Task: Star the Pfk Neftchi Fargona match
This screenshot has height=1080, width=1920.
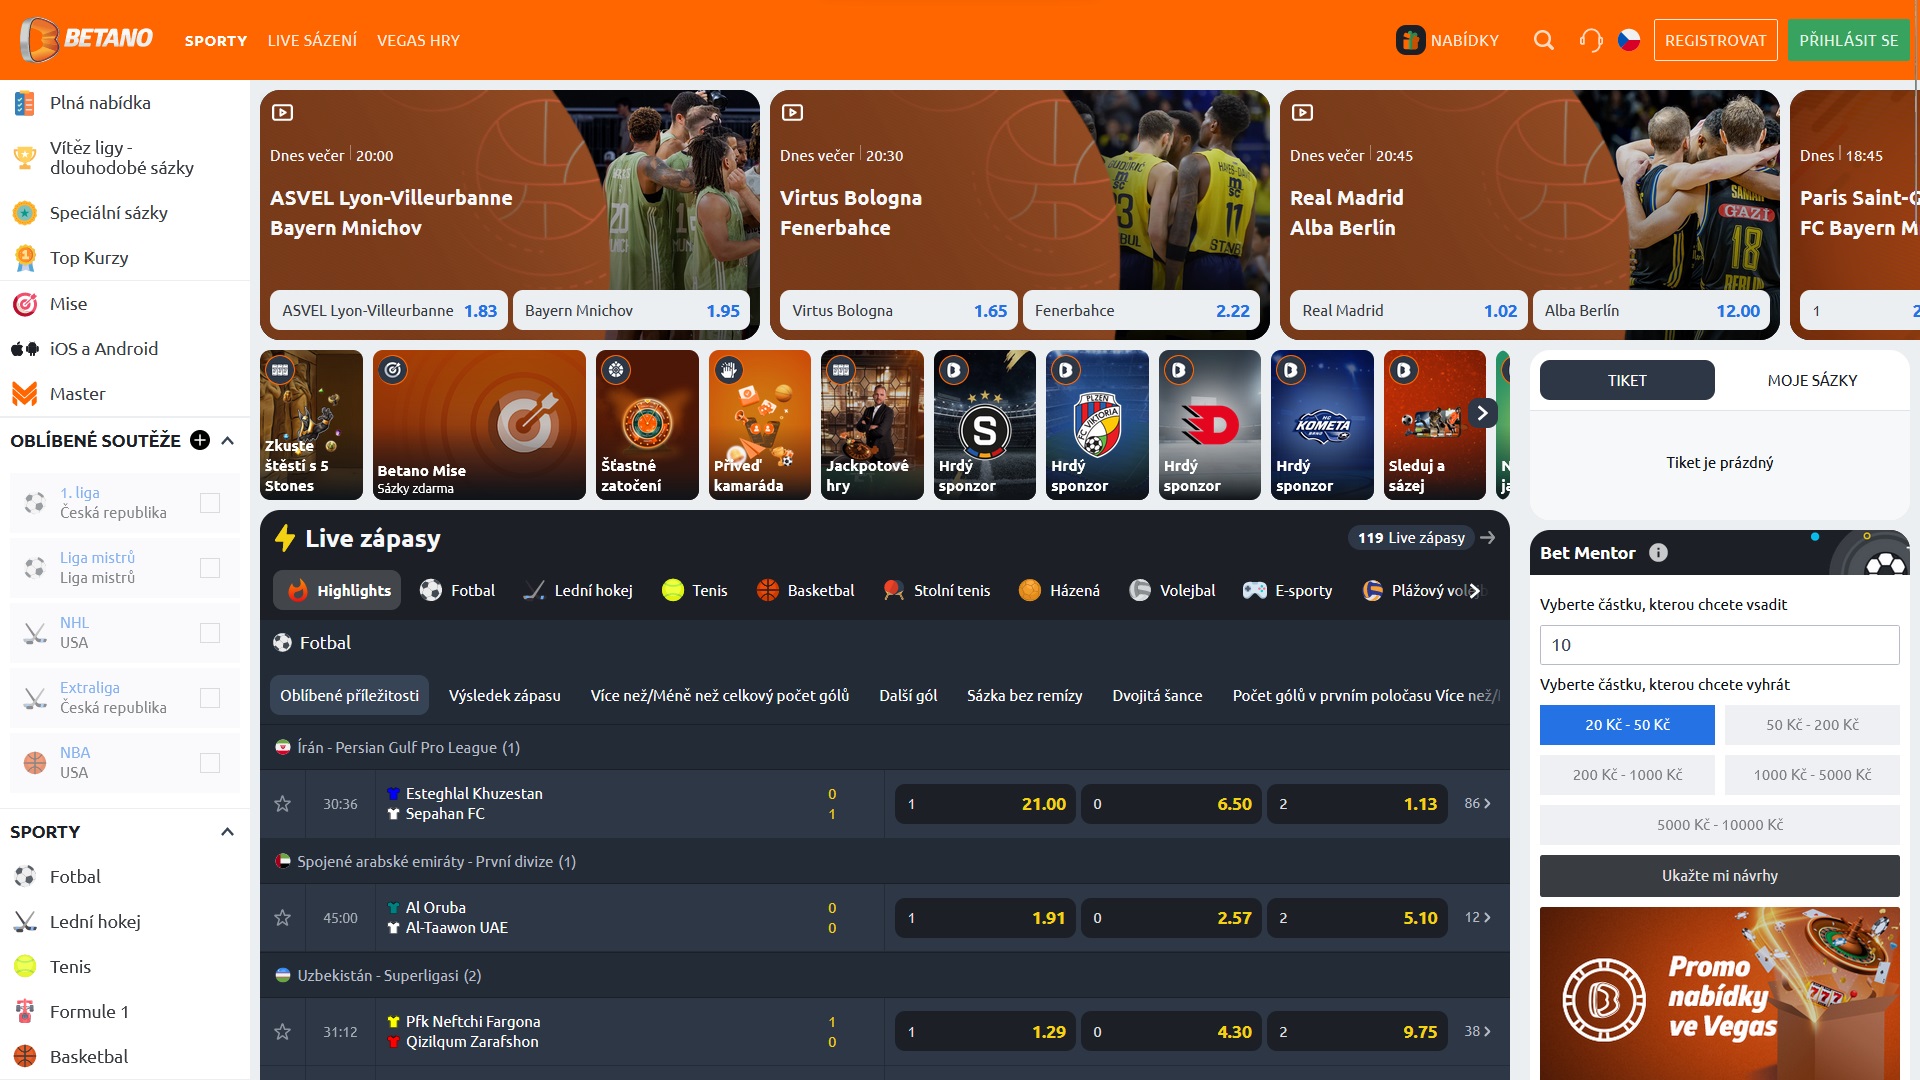Action: coord(283,1032)
